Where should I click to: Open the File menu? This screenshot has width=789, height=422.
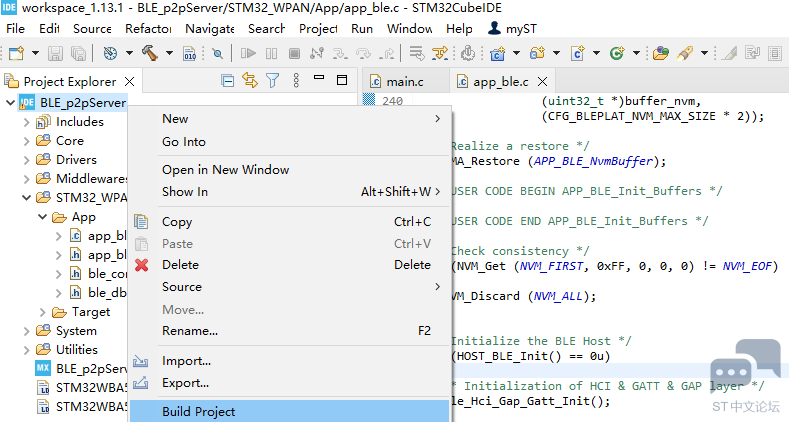point(16,29)
